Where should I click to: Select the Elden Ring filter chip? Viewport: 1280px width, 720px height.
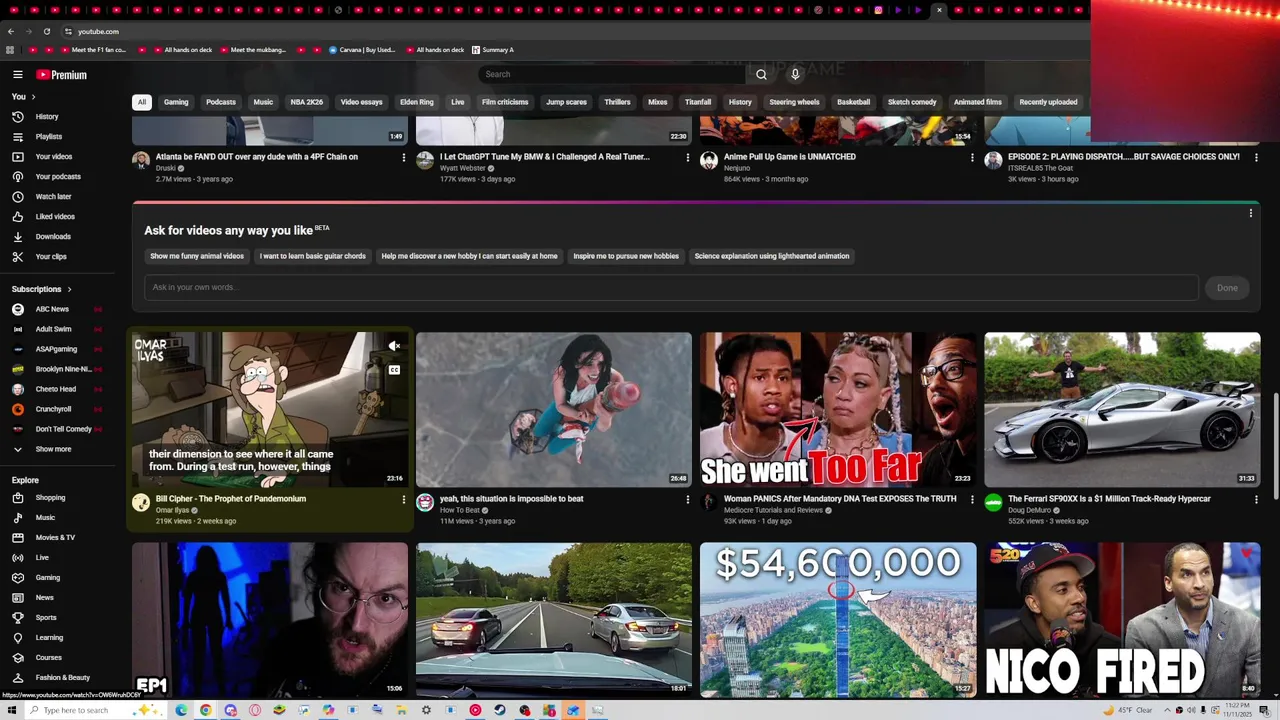coord(417,102)
